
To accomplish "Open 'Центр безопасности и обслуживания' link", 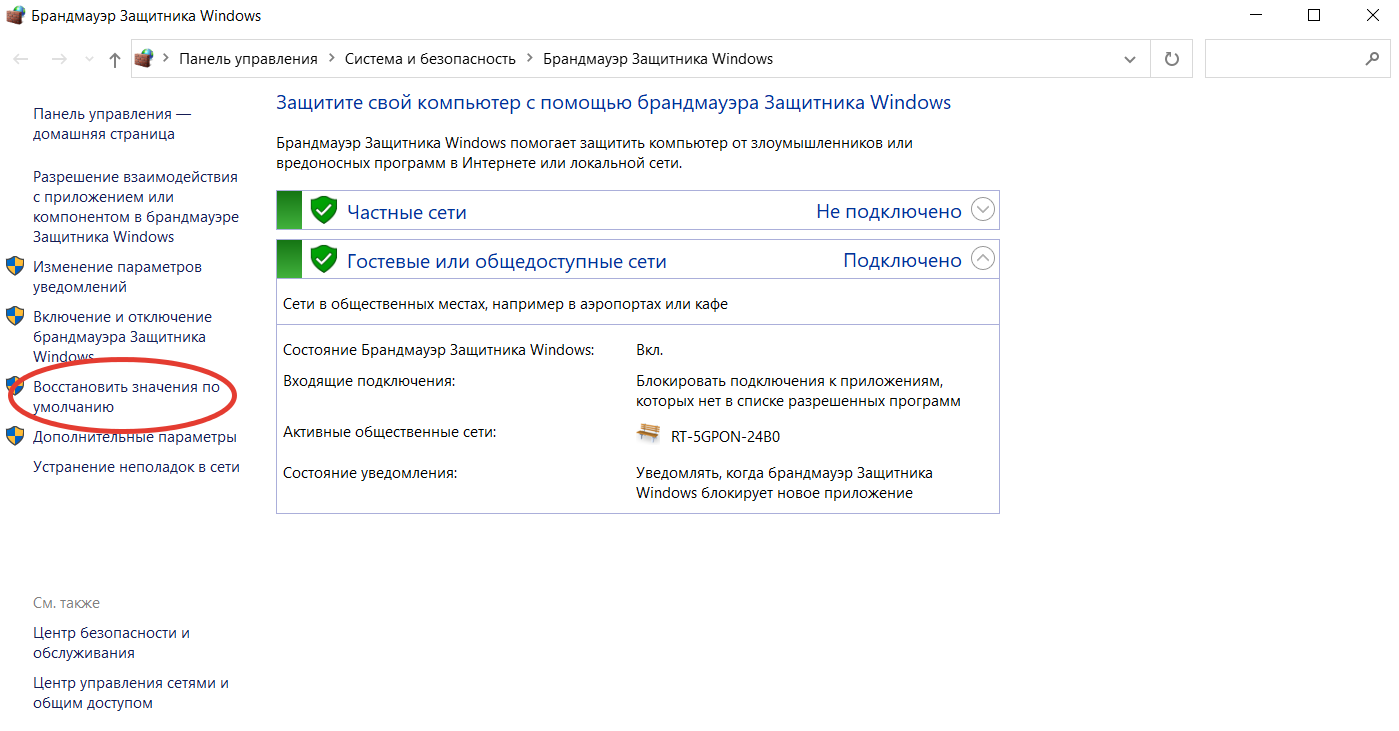I will tap(112, 643).
